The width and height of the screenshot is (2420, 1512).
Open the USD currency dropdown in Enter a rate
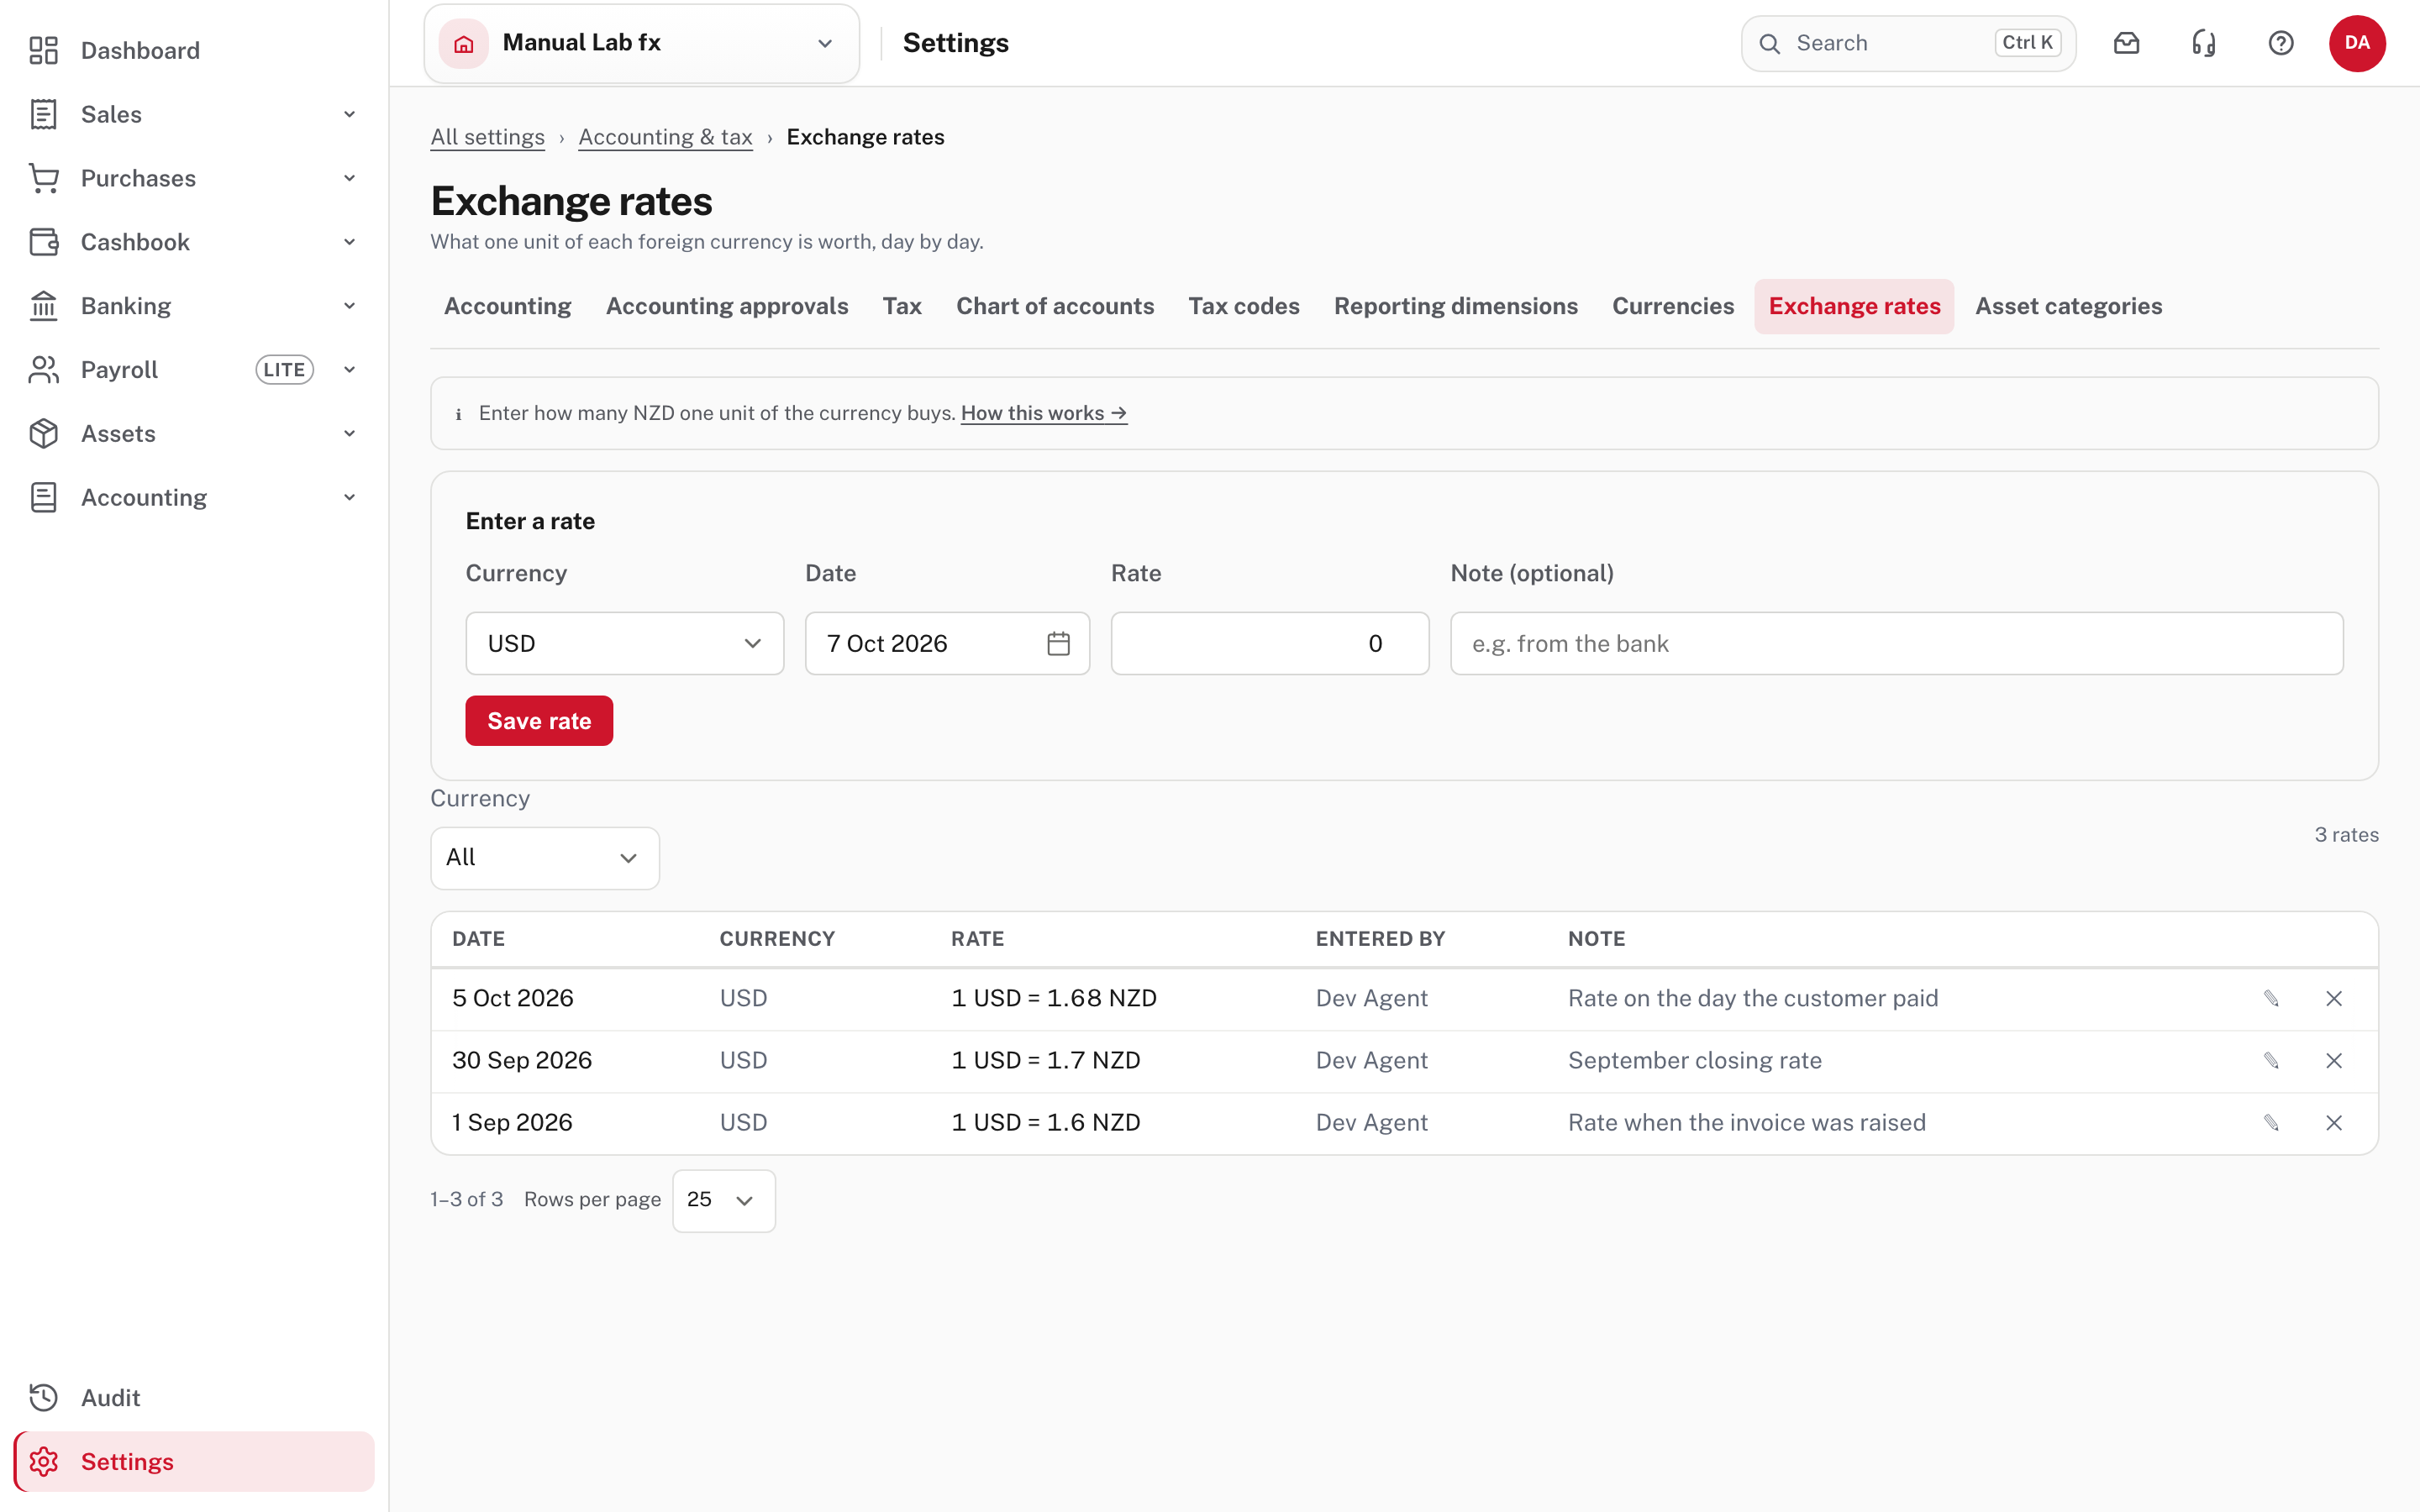[624, 643]
